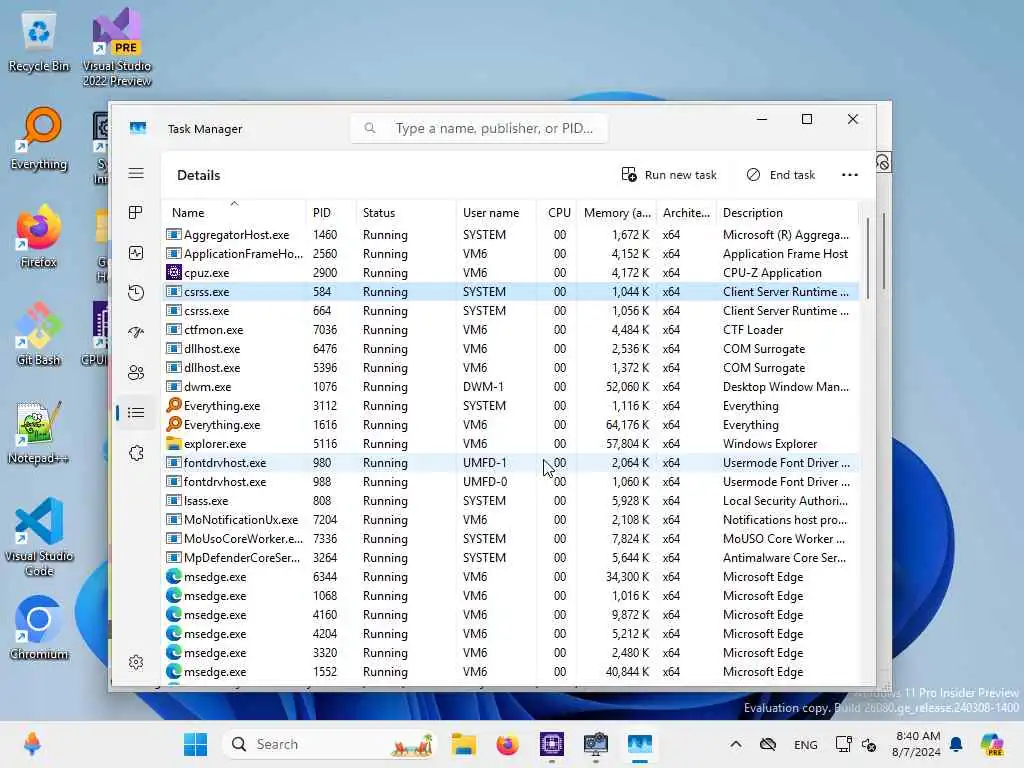Screen dimensions: 1024x768
Task: Select dwm.exe process row
Action: [x=510, y=387]
